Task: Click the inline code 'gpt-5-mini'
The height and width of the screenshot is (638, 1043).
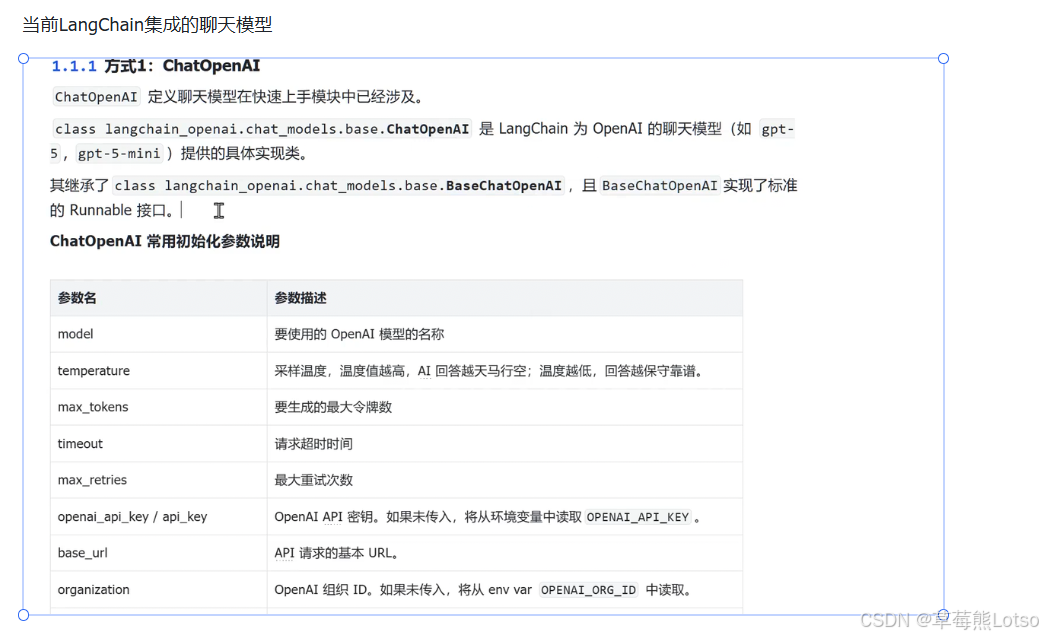Action: pos(119,154)
